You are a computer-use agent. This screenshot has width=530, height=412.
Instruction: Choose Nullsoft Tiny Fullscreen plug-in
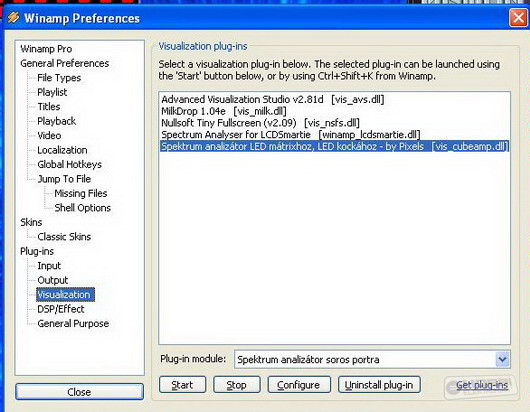(260, 123)
